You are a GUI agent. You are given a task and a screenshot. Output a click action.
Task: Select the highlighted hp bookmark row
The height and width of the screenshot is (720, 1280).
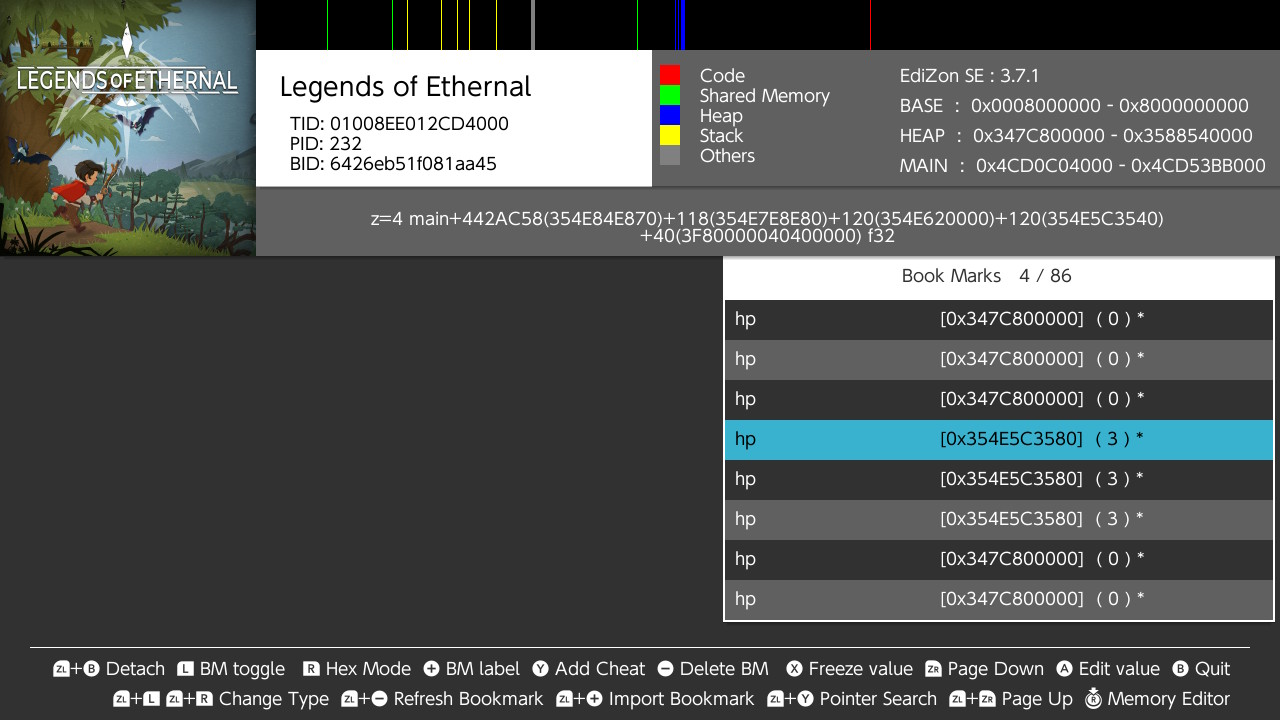pos(999,440)
